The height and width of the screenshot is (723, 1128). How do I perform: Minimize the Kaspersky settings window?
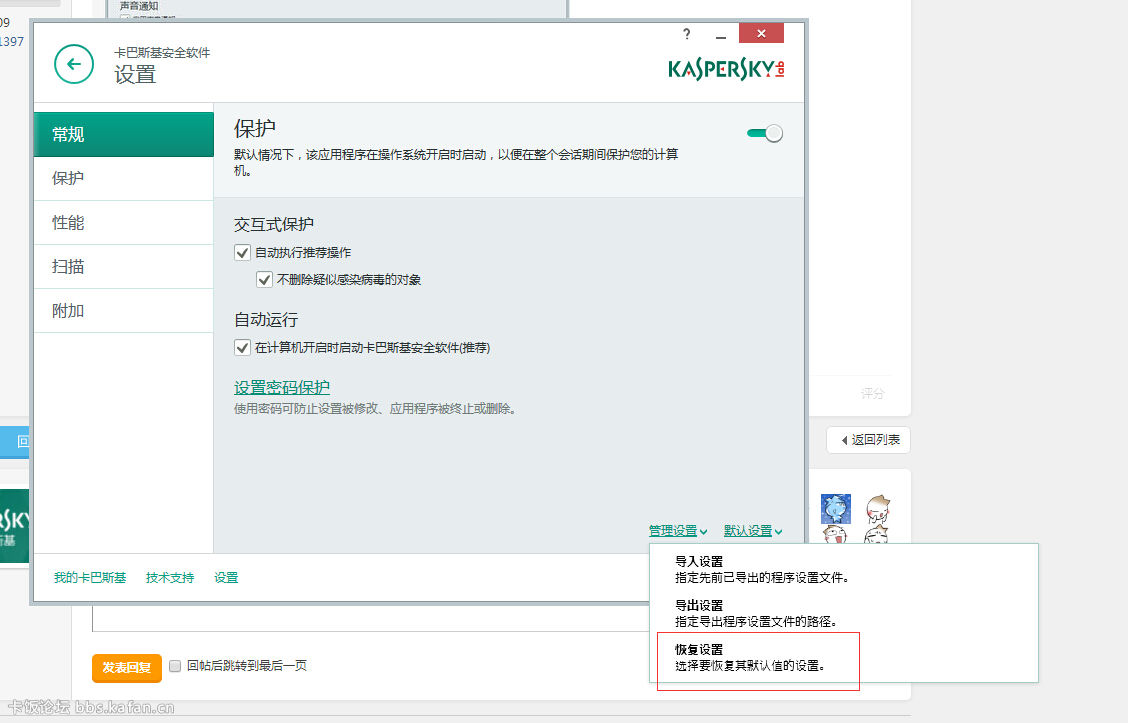pyautogui.click(x=721, y=35)
